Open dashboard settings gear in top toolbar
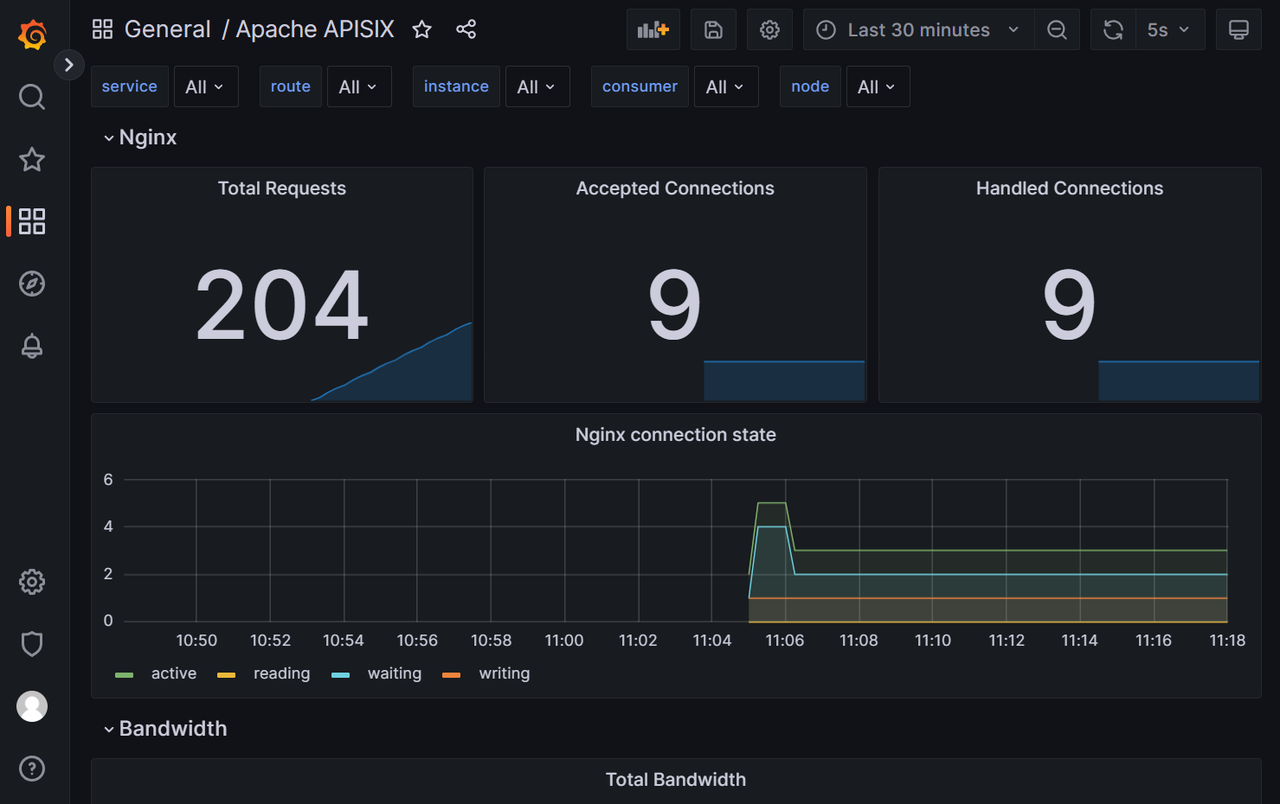Image resolution: width=1280 pixels, height=804 pixels. click(769, 30)
